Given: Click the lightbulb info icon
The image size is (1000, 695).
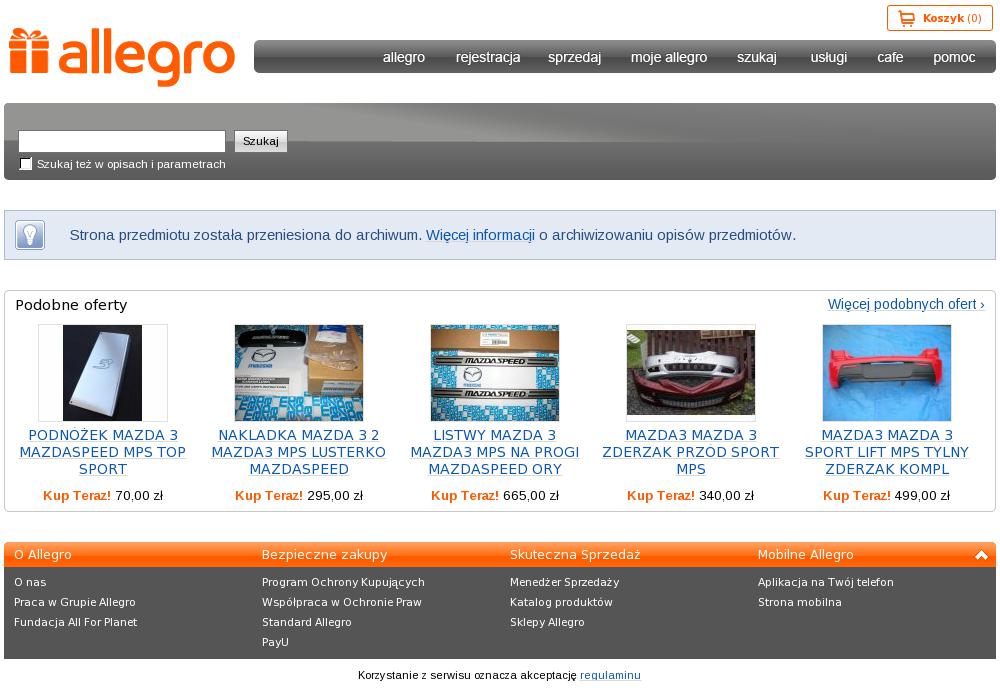Looking at the screenshot, I should 30,235.
